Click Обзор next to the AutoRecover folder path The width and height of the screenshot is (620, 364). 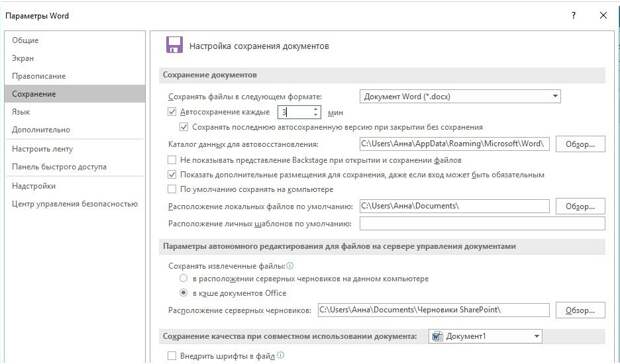click(x=580, y=144)
